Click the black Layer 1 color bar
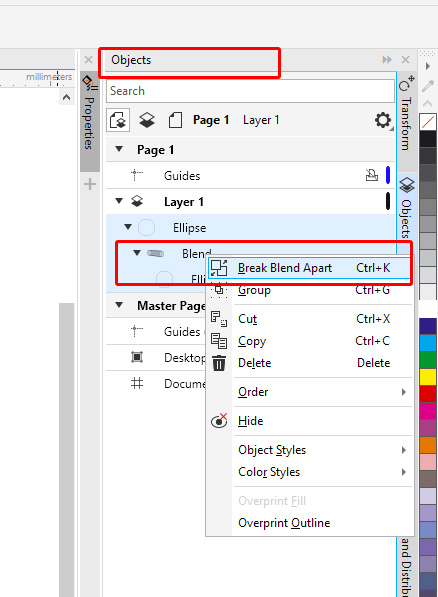Viewport: 438px width, 597px height. tap(388, 201)
